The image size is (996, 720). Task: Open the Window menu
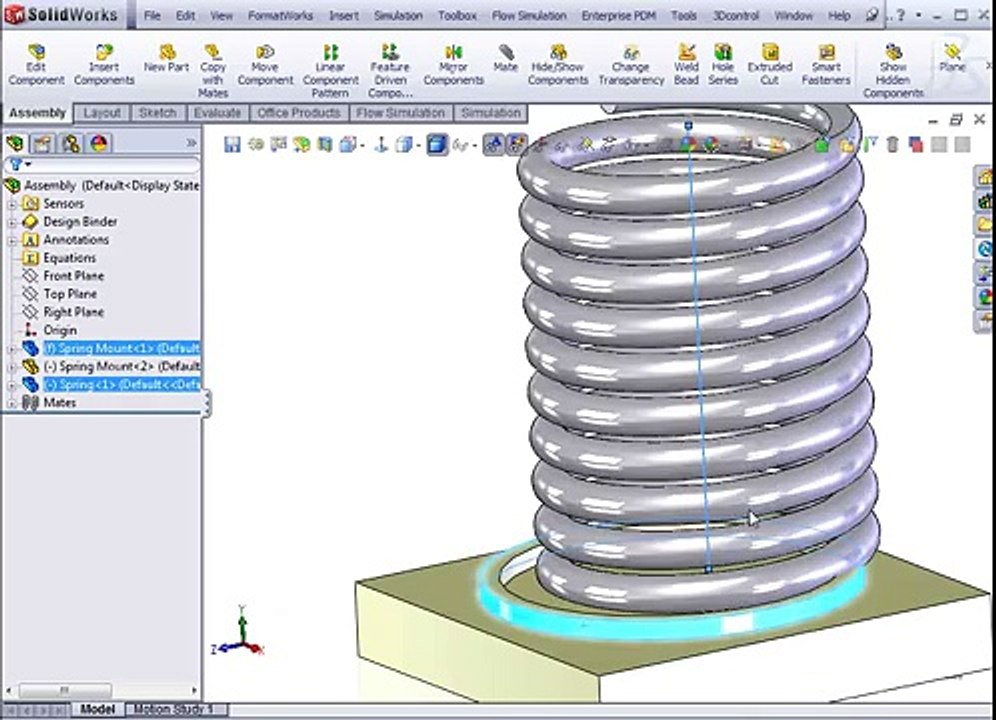point(793,15)
